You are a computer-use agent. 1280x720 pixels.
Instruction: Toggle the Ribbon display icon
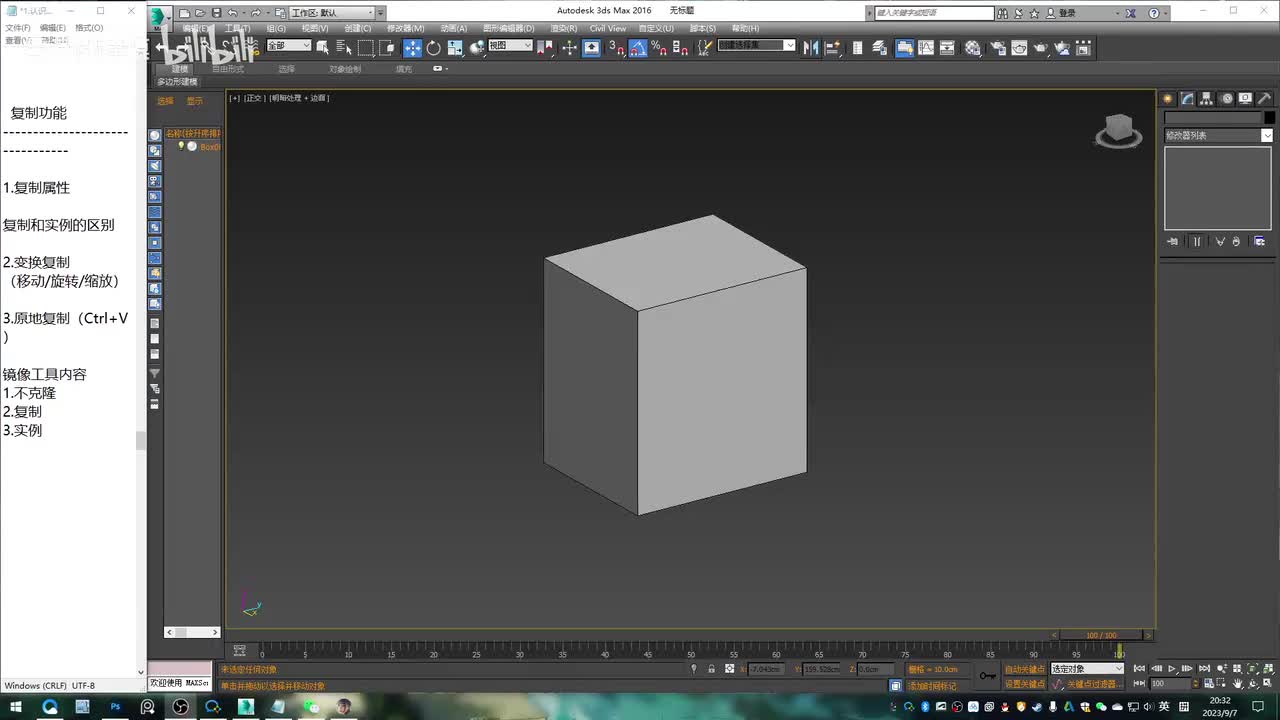tap(904, 48)
